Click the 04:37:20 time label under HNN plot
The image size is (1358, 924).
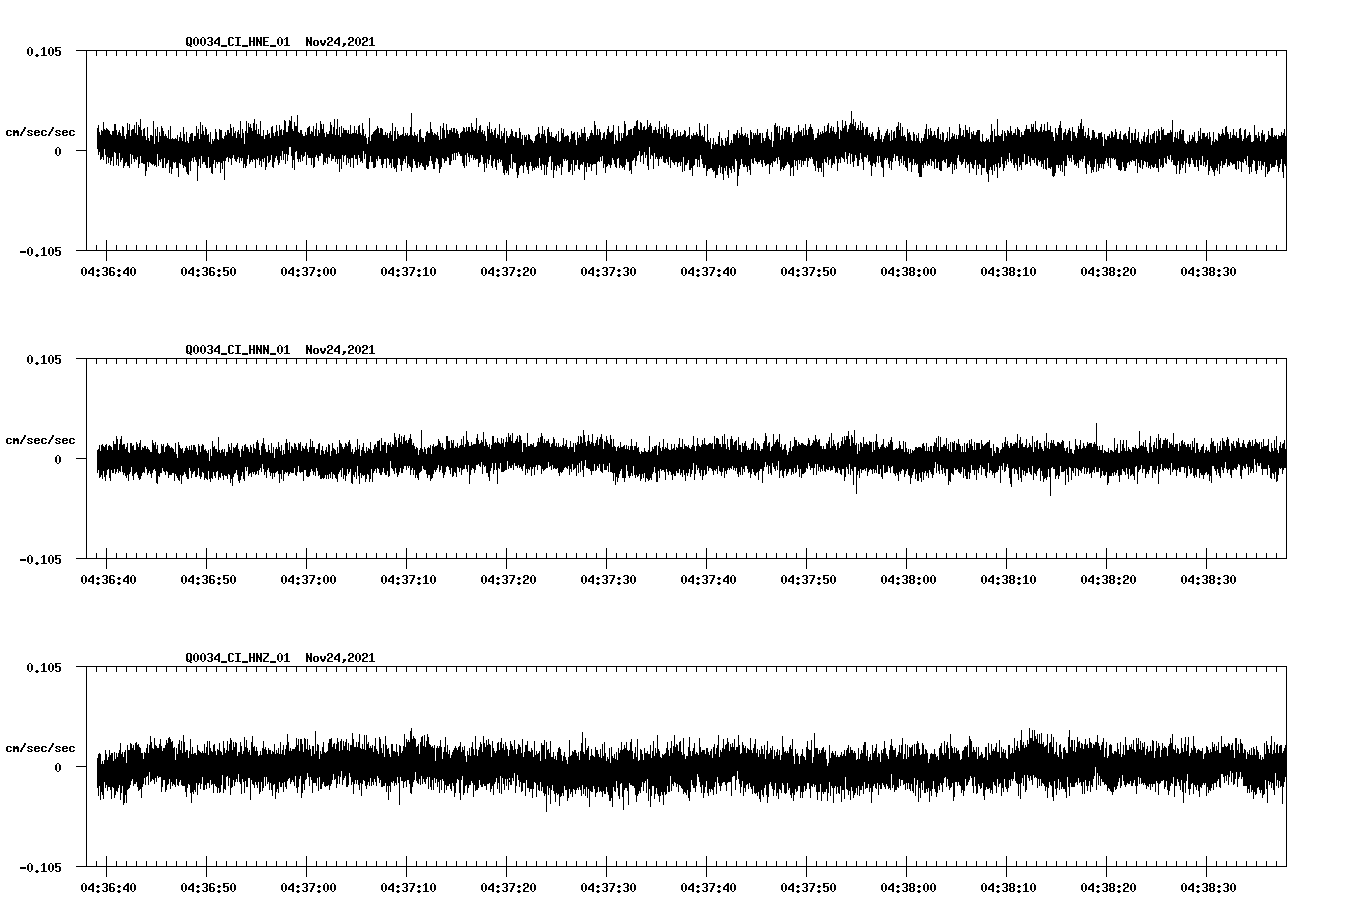click(508, 580)
